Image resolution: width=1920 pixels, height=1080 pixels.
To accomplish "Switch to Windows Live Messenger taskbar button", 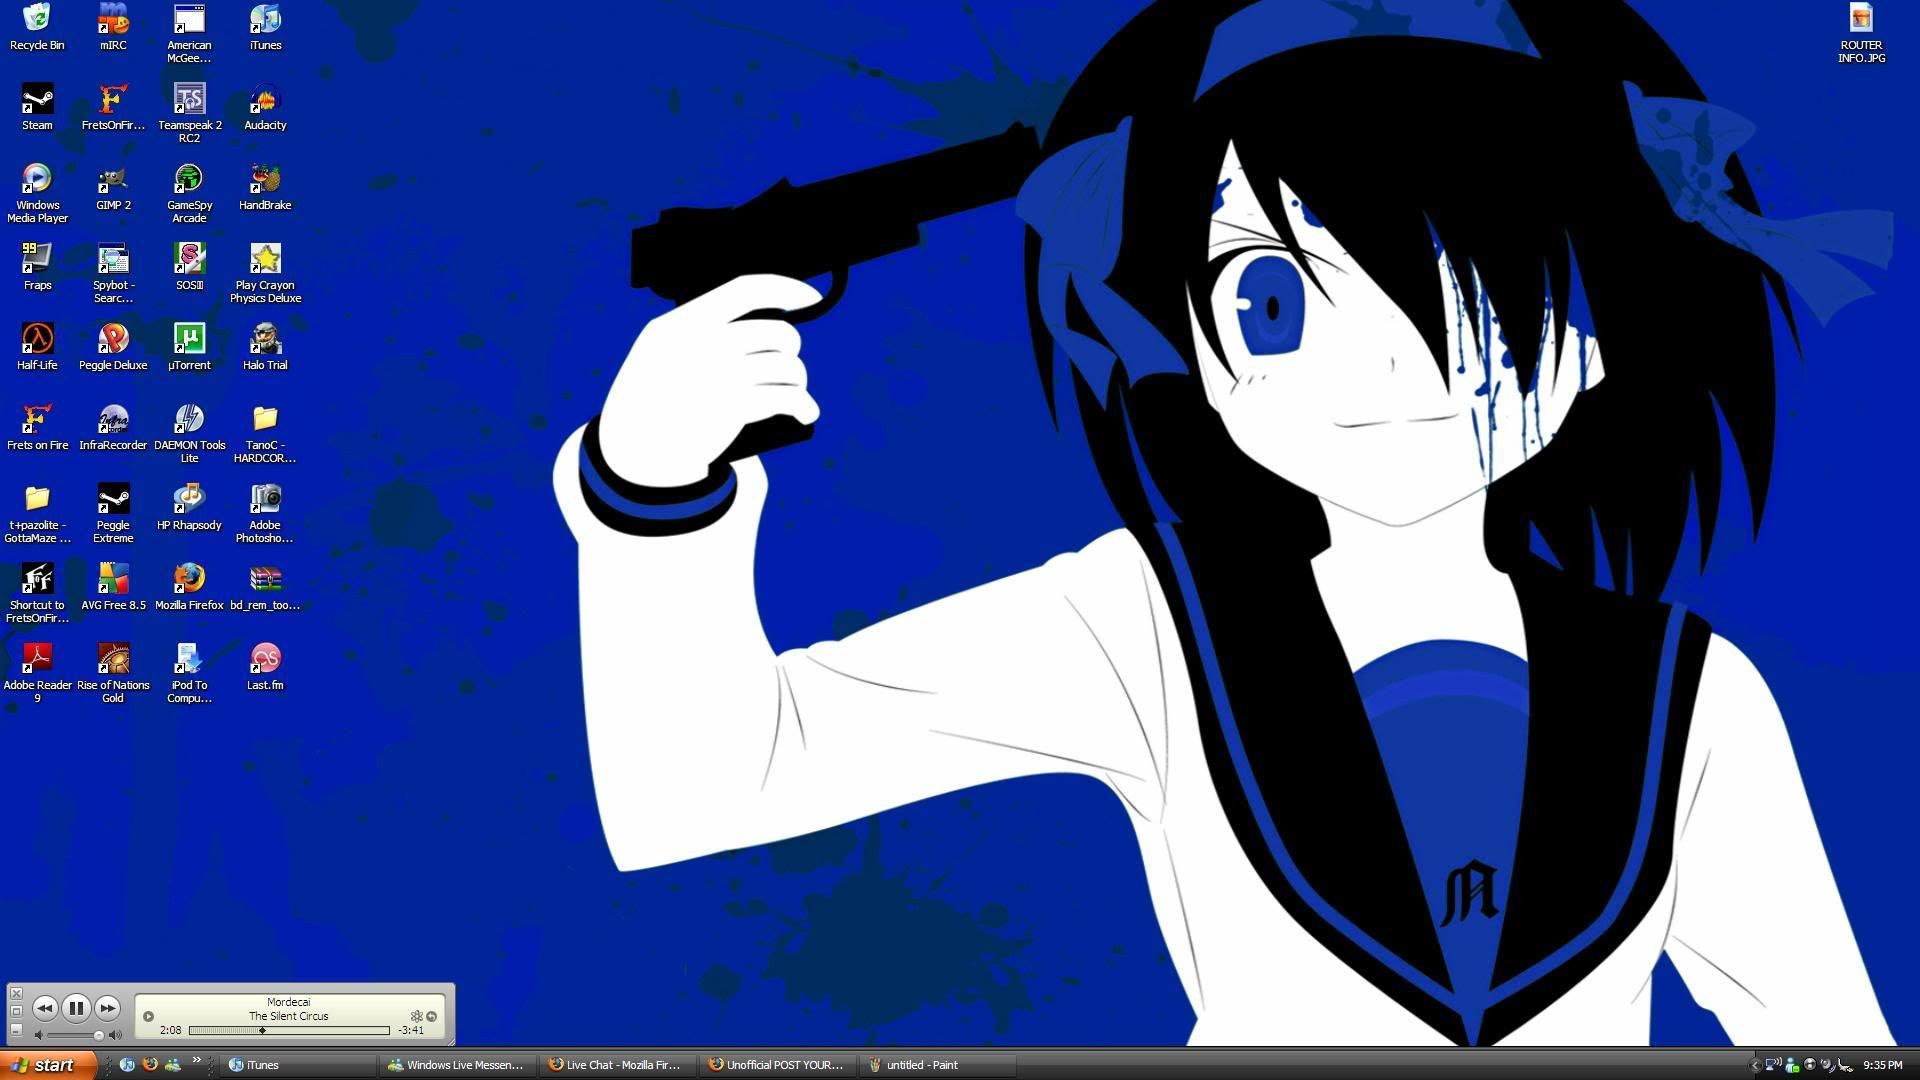I will click(458, 1065).
